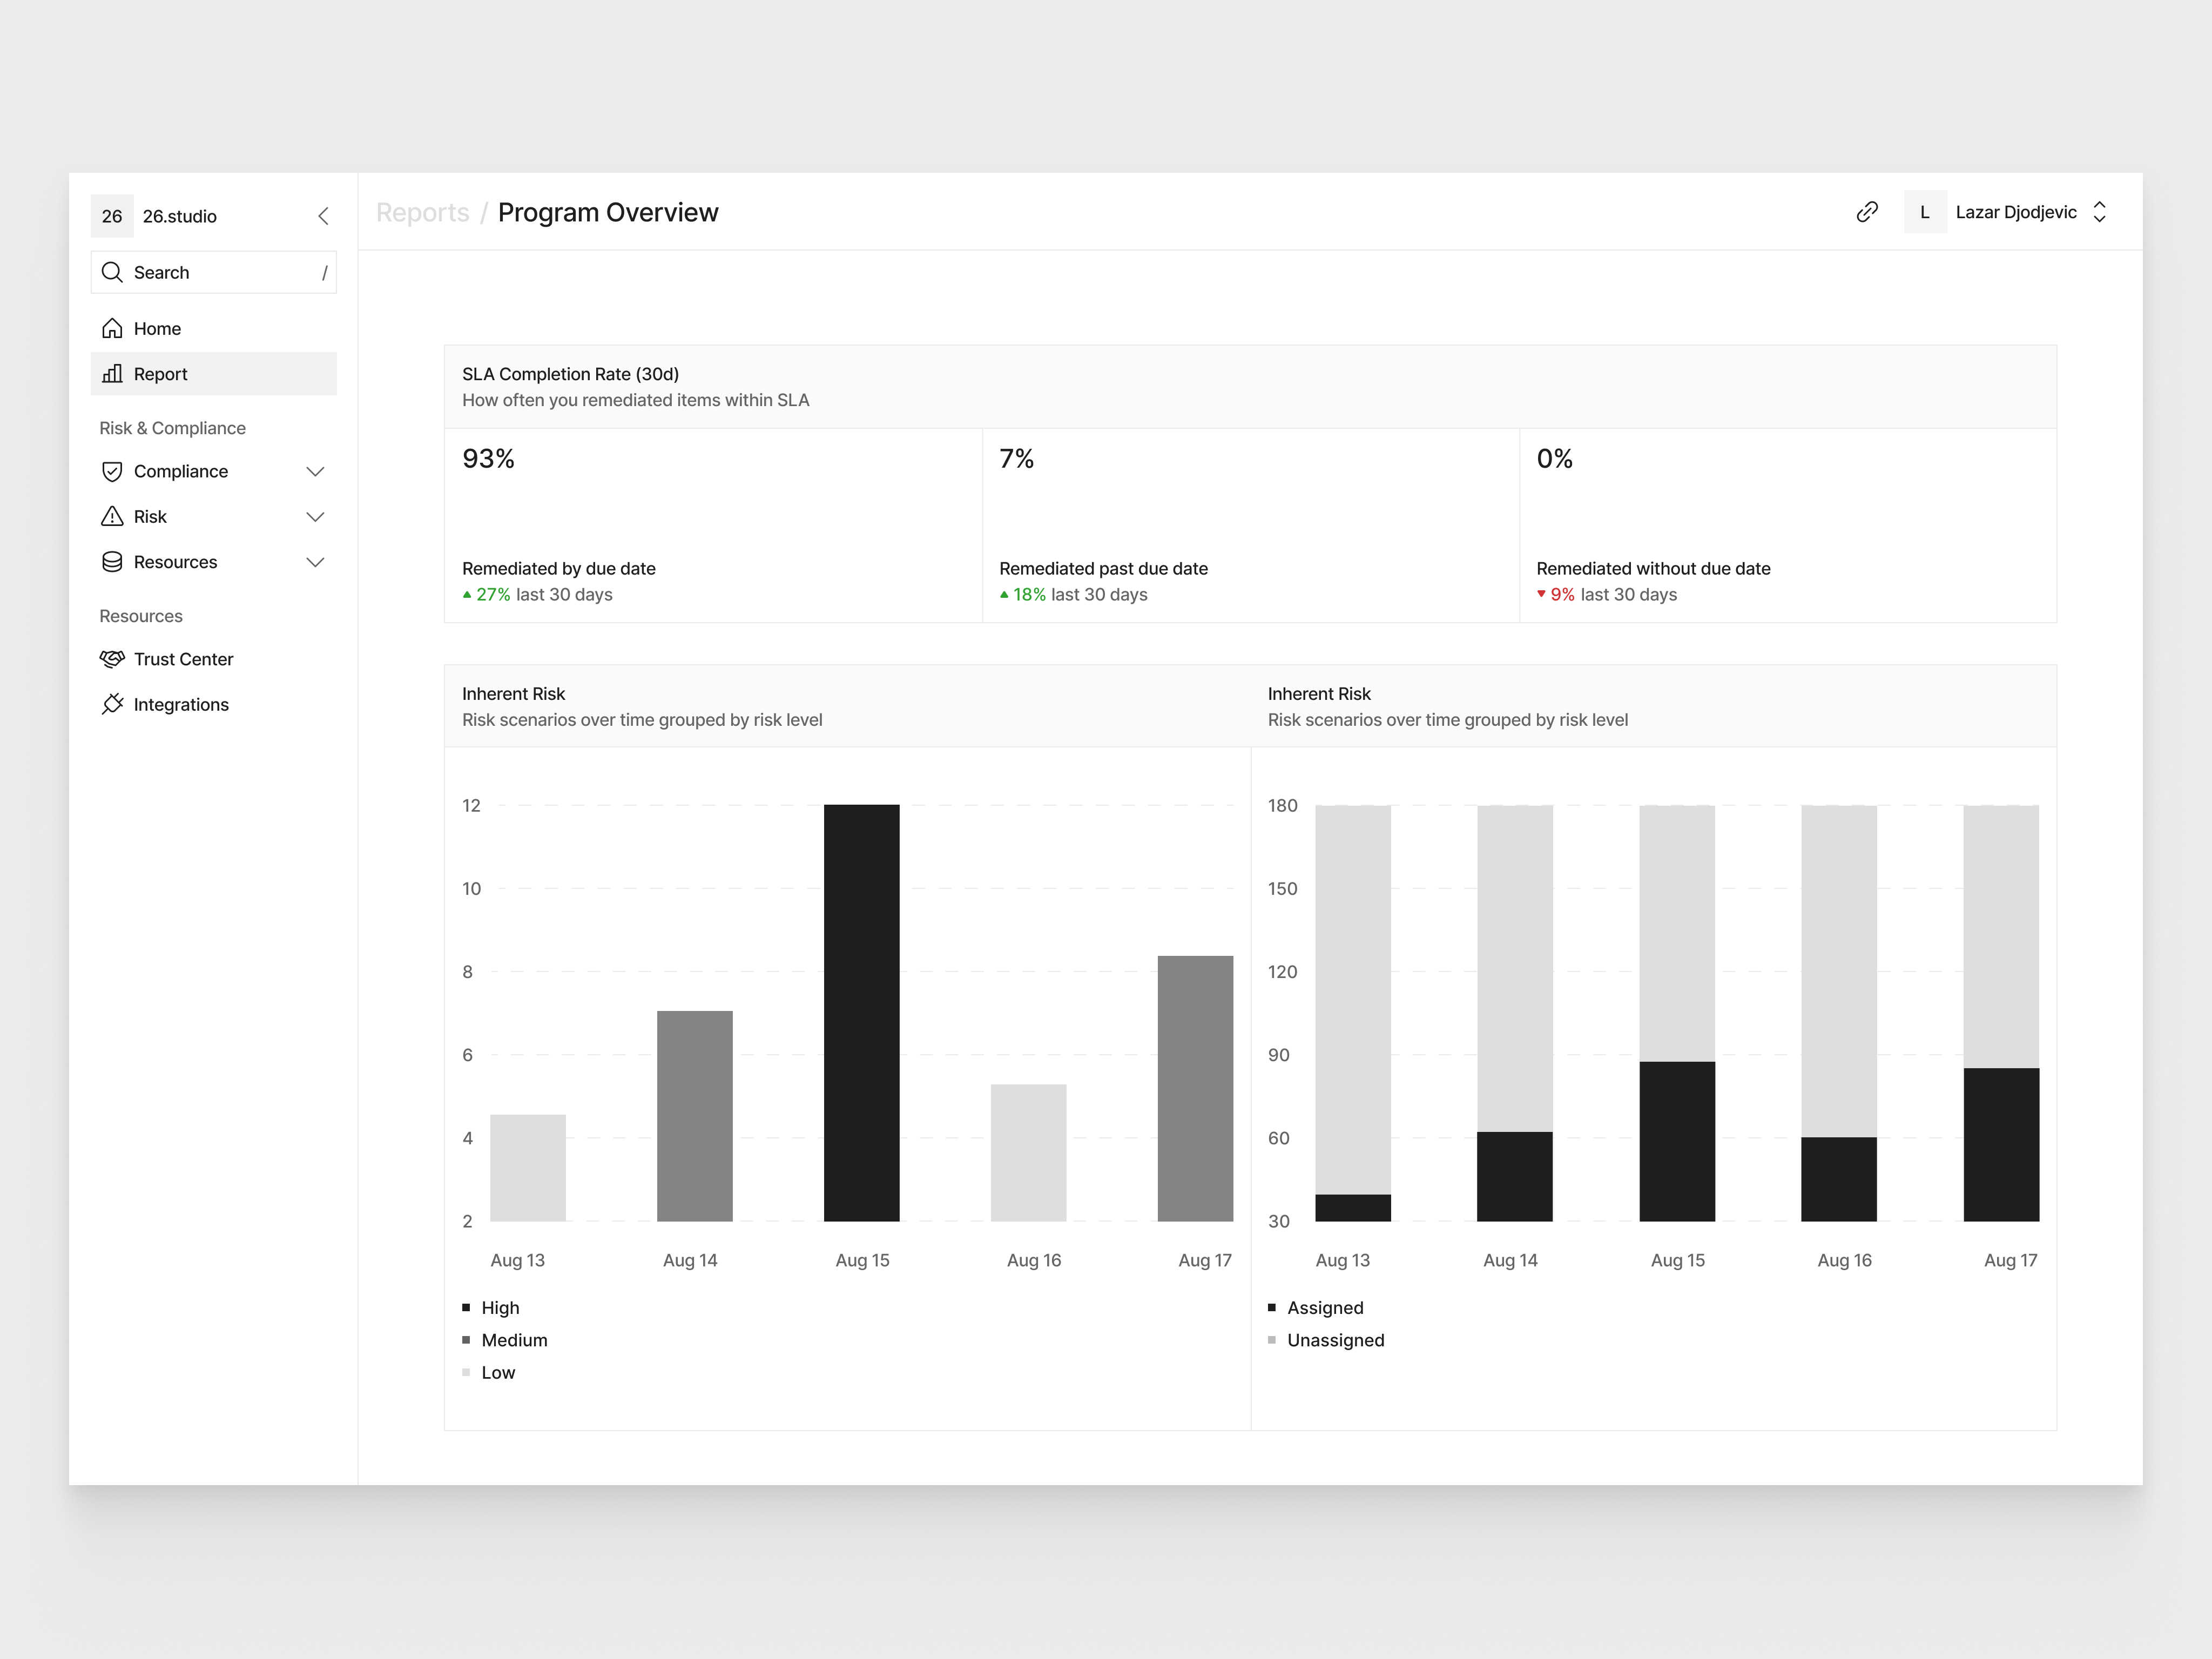Collapse the sidebar with the left chevron

pos(323,216)
